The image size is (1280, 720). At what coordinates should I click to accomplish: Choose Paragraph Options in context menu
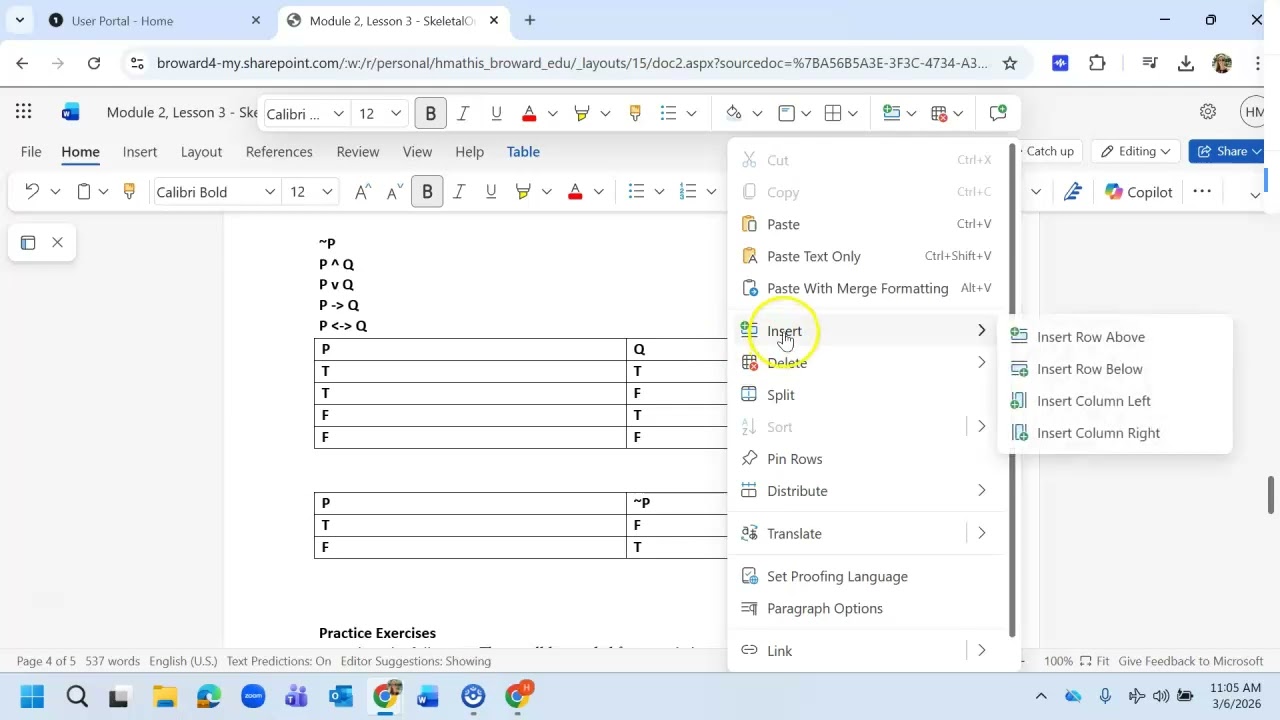(869, 608)
